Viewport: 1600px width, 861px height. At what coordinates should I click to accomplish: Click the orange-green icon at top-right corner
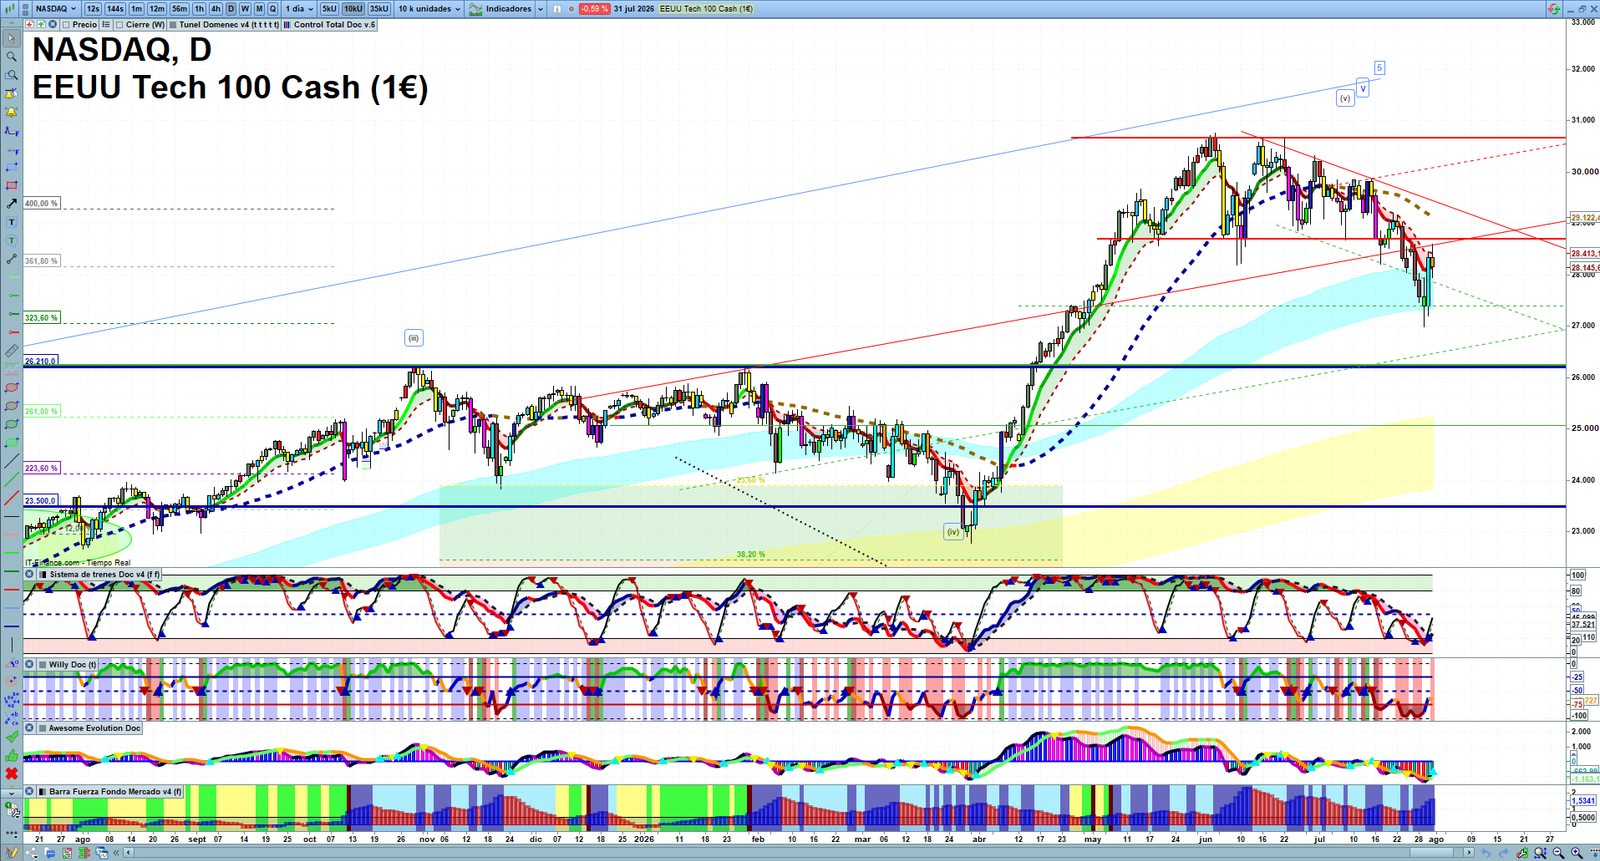[1553, 8]
